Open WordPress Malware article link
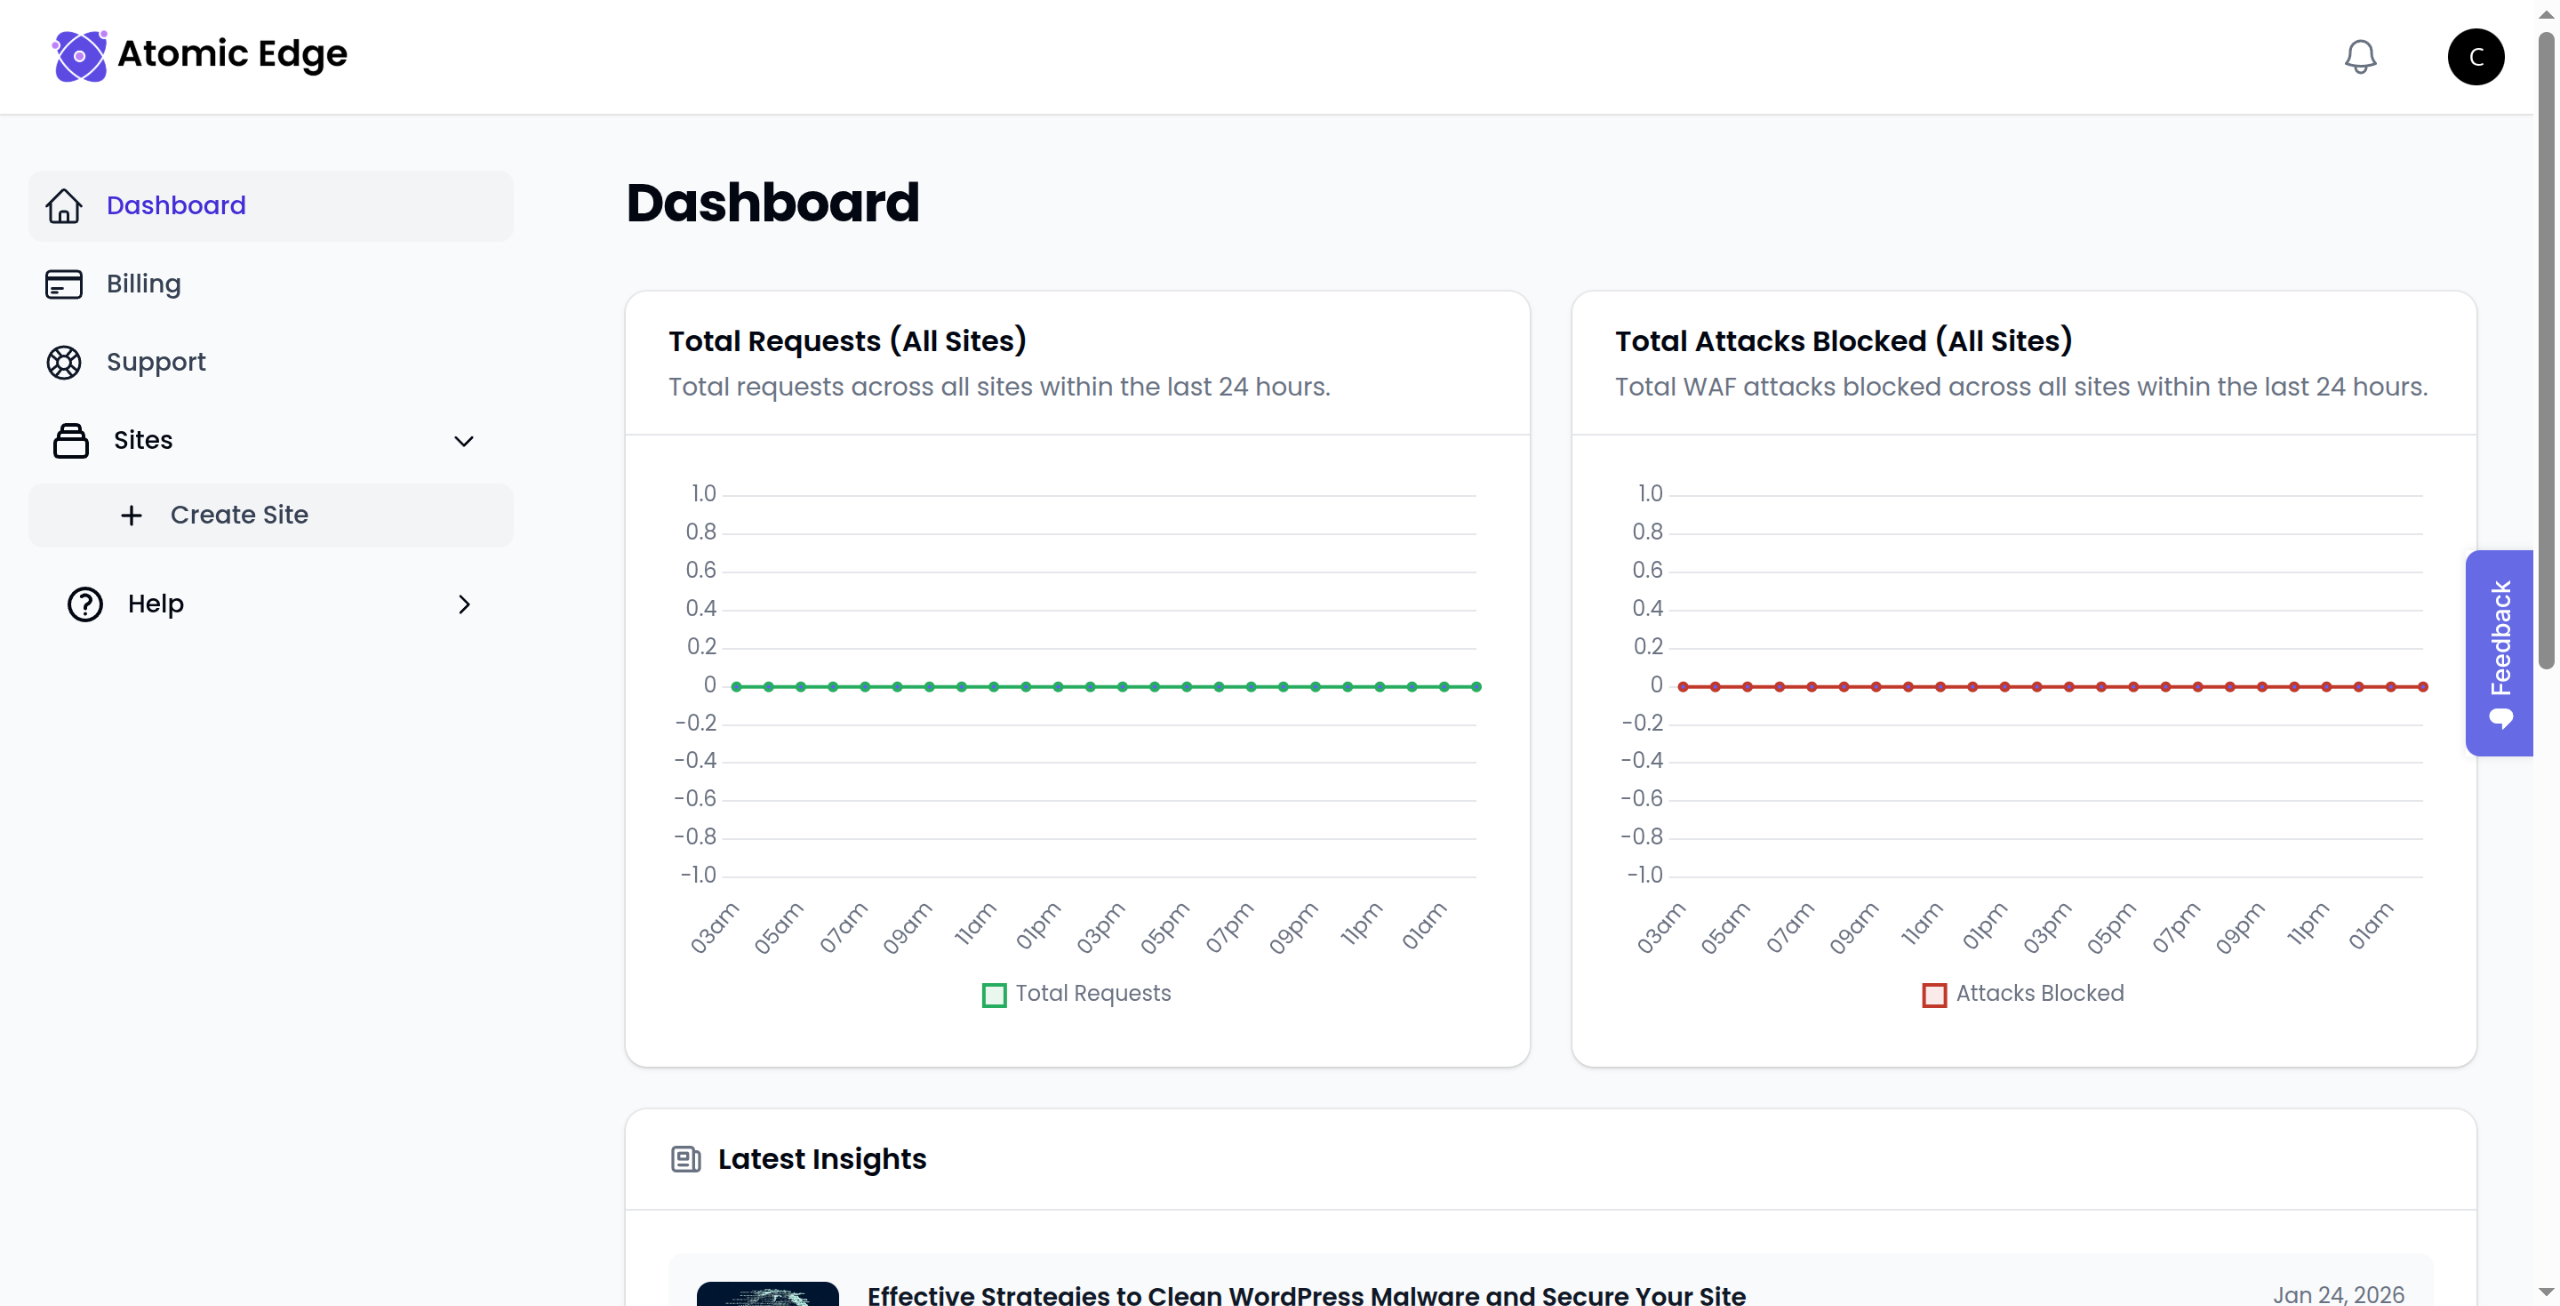The height and width of the screenshot is (1306, 2560). pos(1306,1294)
